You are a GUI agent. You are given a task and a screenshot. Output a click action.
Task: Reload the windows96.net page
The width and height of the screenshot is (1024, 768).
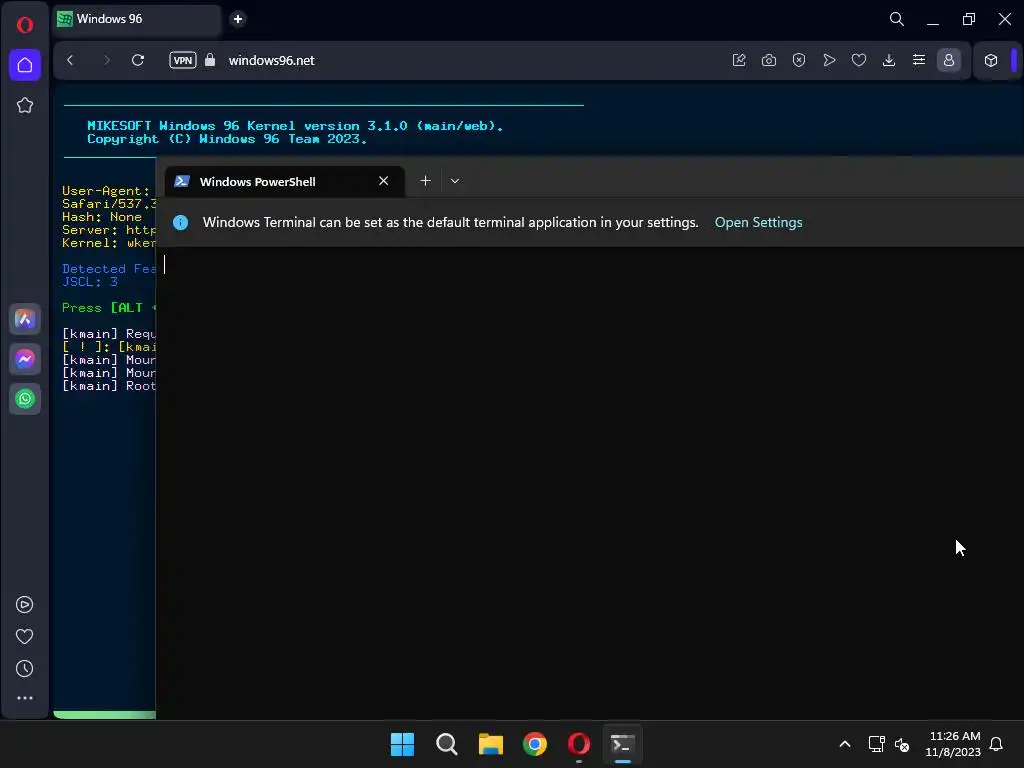pos(138,60)
